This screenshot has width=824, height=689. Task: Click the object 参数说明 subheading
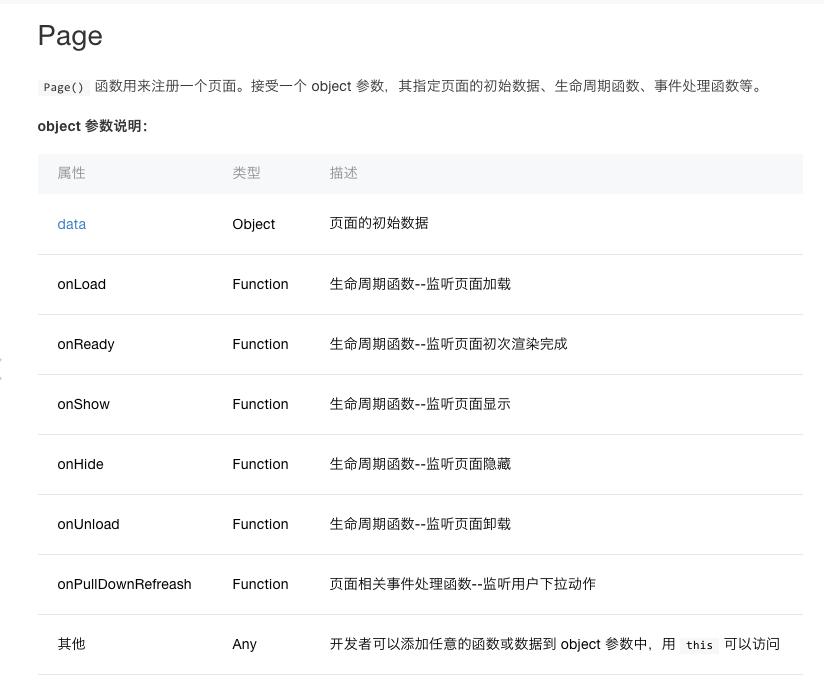[x=92, y=126]
